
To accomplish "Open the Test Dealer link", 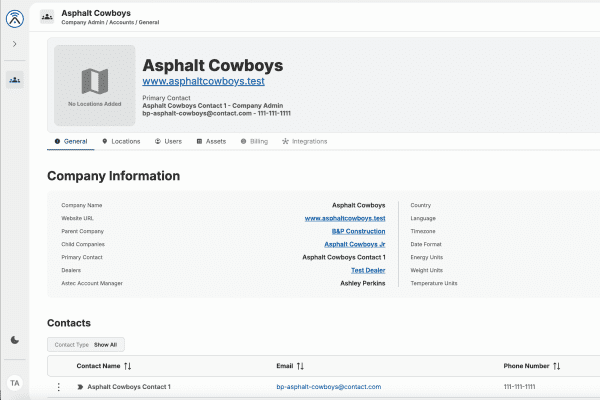I will [x=368, y=270].
